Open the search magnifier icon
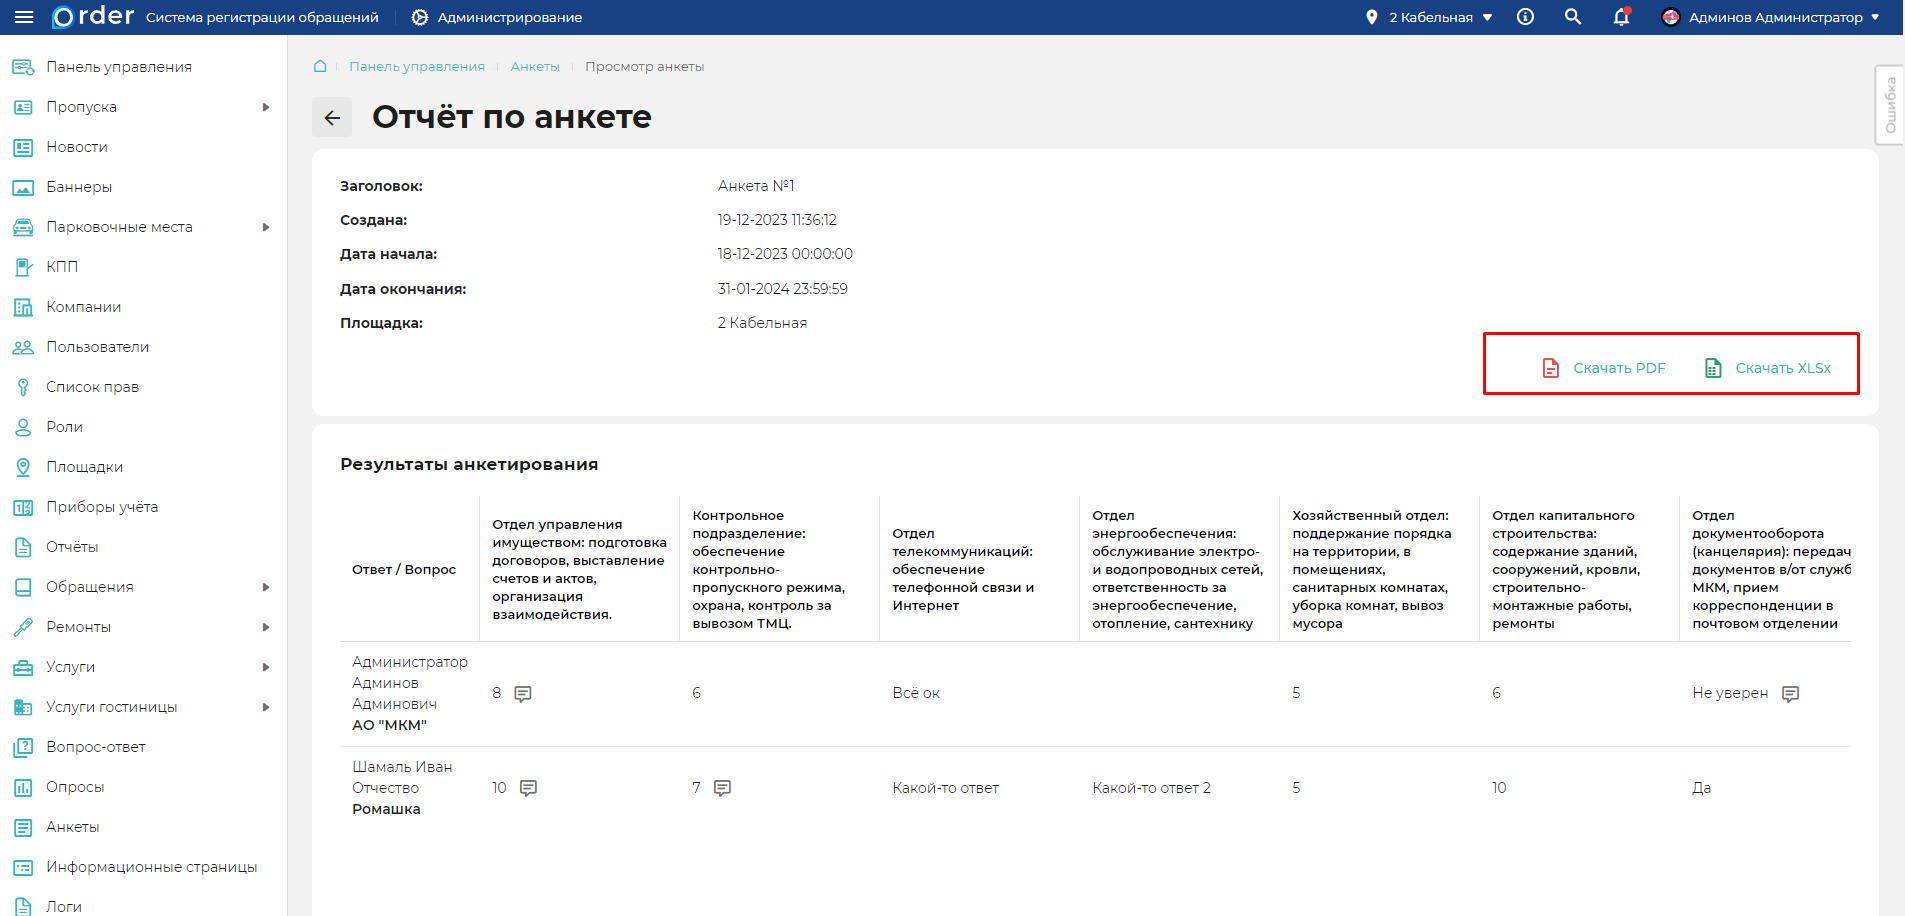The height and width of the screenshot is (916, 1905). [x=1573, y=17]
